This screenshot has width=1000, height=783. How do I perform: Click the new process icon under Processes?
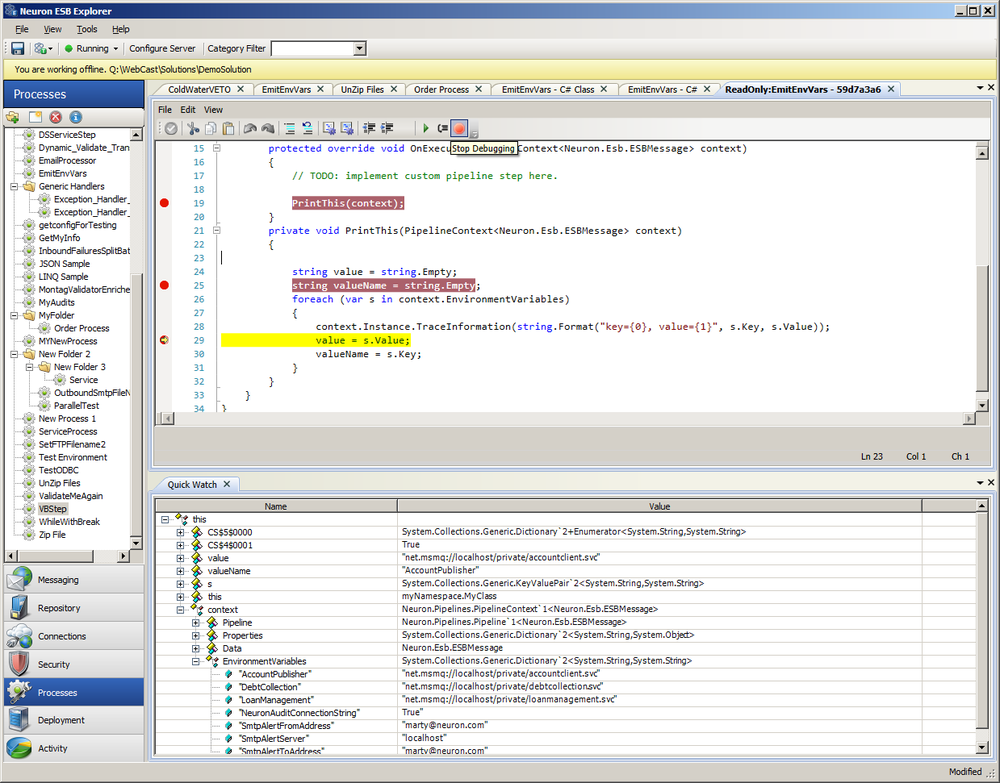[35, 117]
